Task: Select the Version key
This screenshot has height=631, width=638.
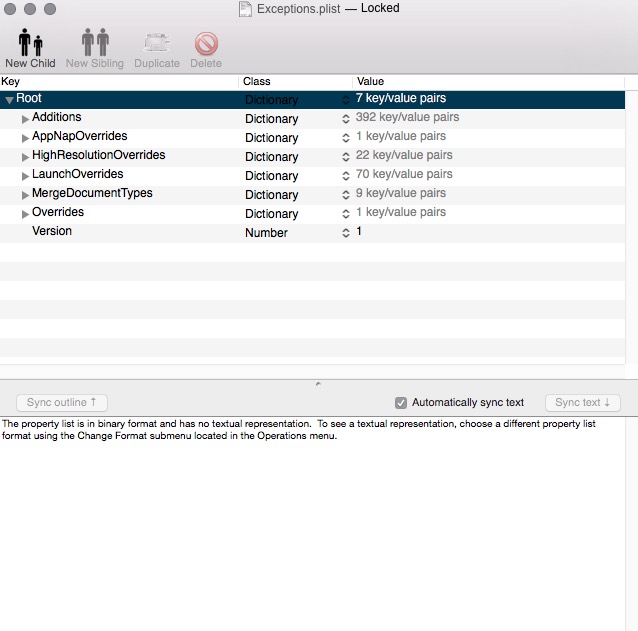Action: 52,231
